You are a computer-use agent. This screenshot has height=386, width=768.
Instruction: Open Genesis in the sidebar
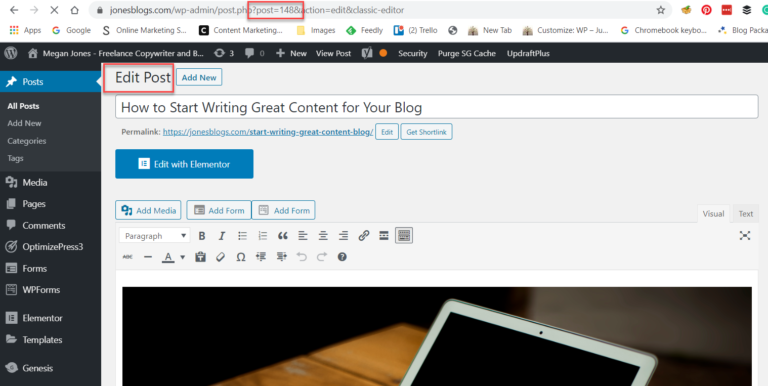pos(50,368)
